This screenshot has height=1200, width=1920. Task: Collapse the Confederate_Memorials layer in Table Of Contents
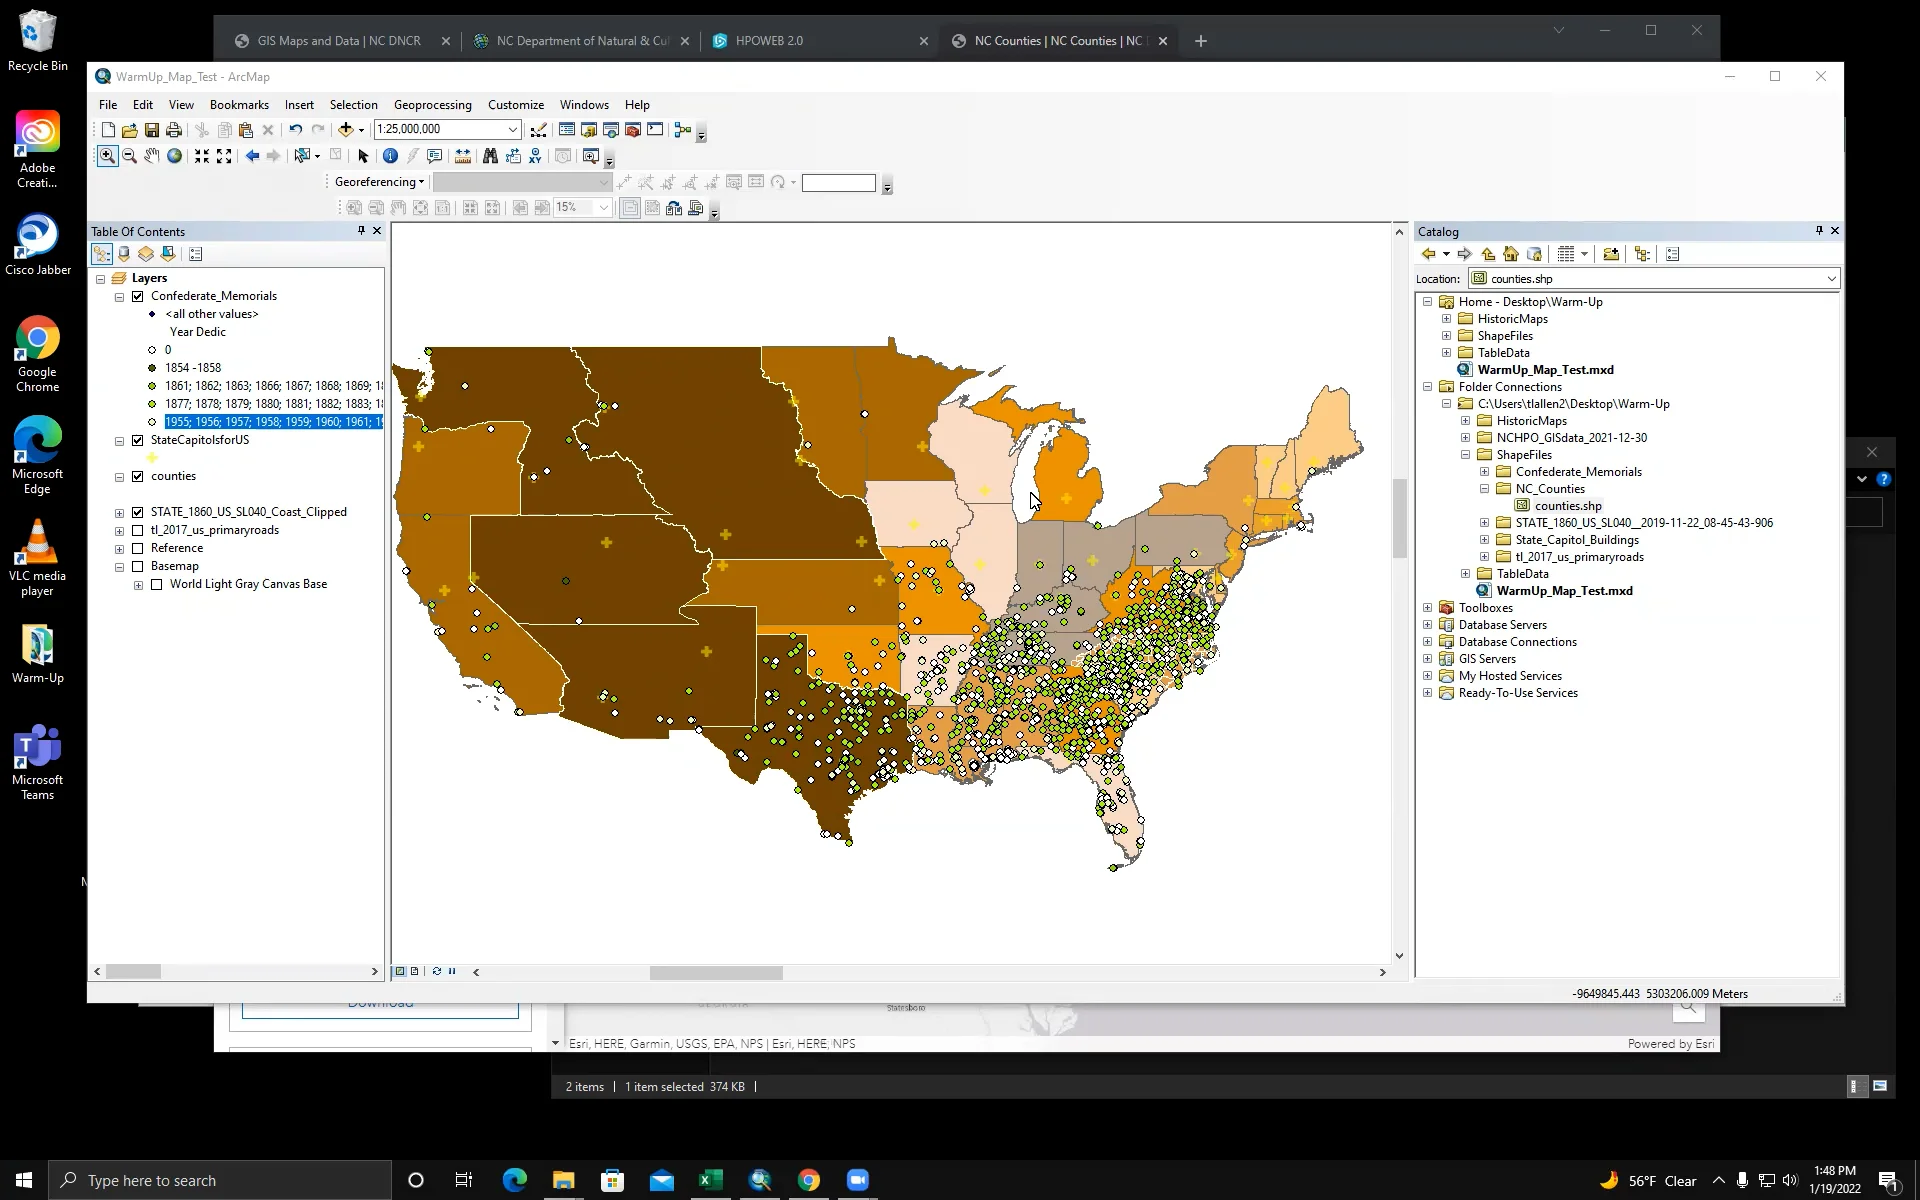click(119, 296)
